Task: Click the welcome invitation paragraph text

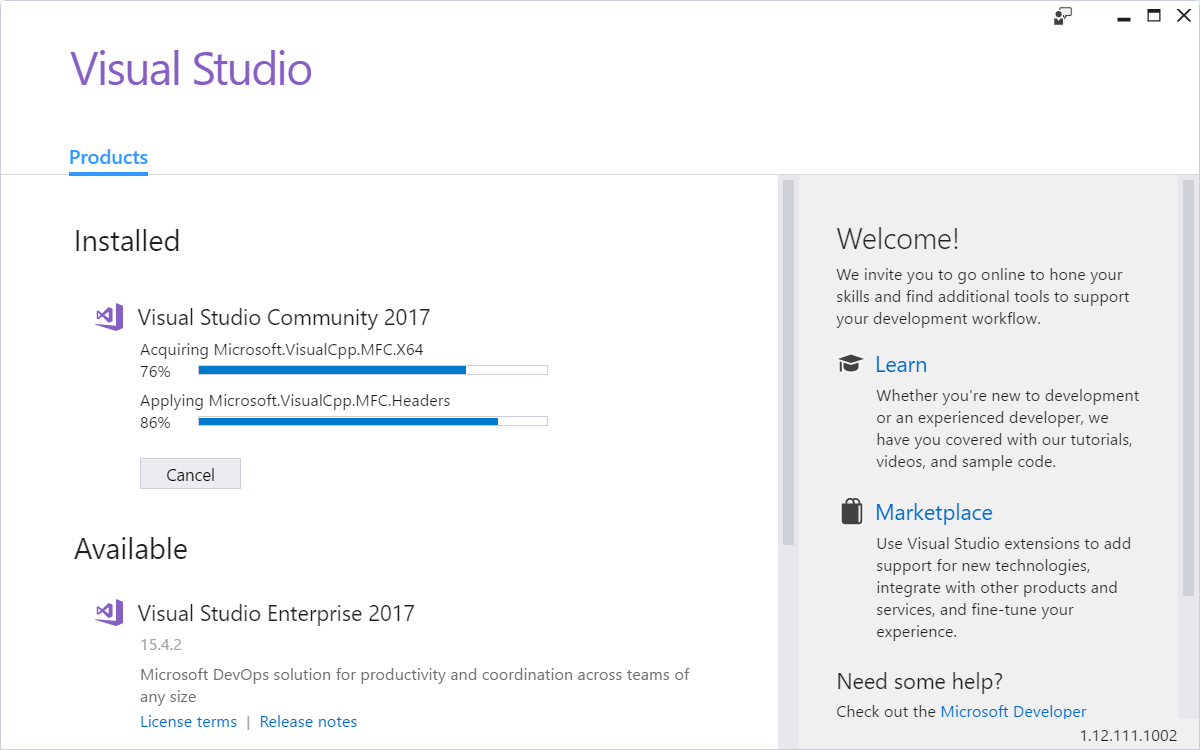Action: tap(983, 297)
